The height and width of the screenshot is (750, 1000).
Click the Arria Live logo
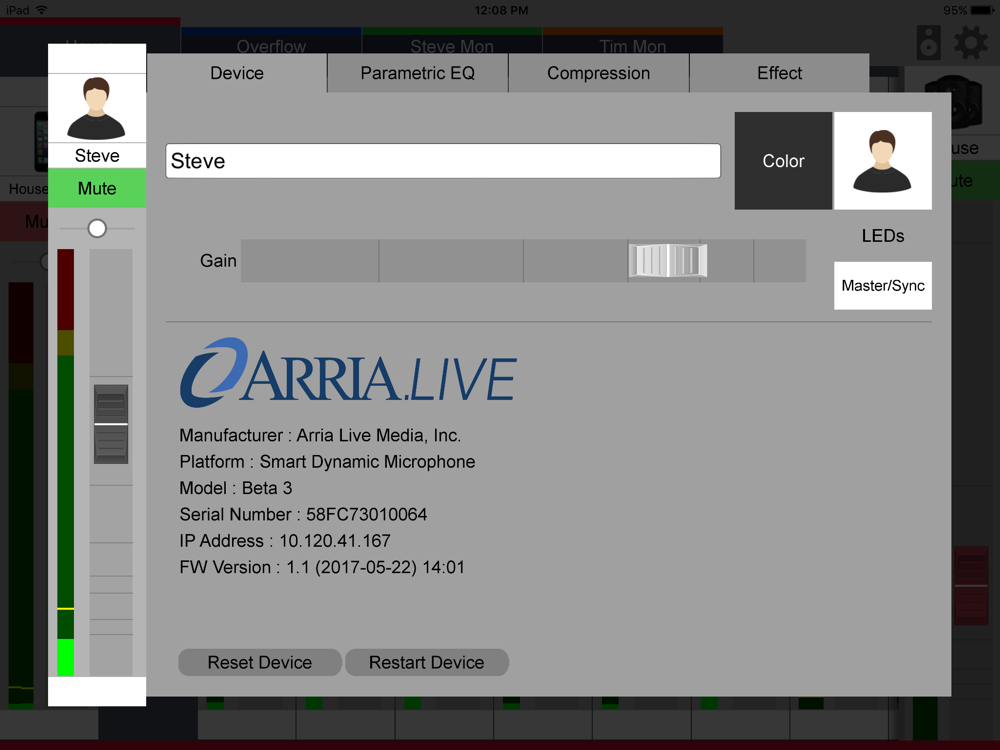pyautogui.click(x=348, y=372)
